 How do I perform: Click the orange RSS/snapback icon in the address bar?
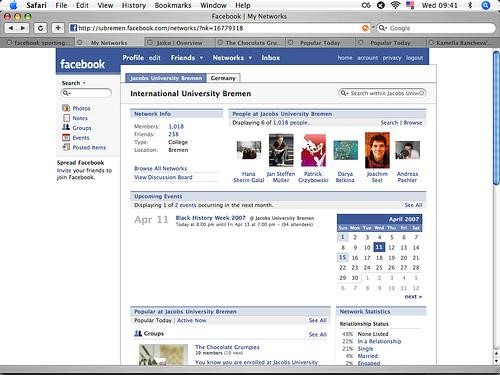point(365,28)
